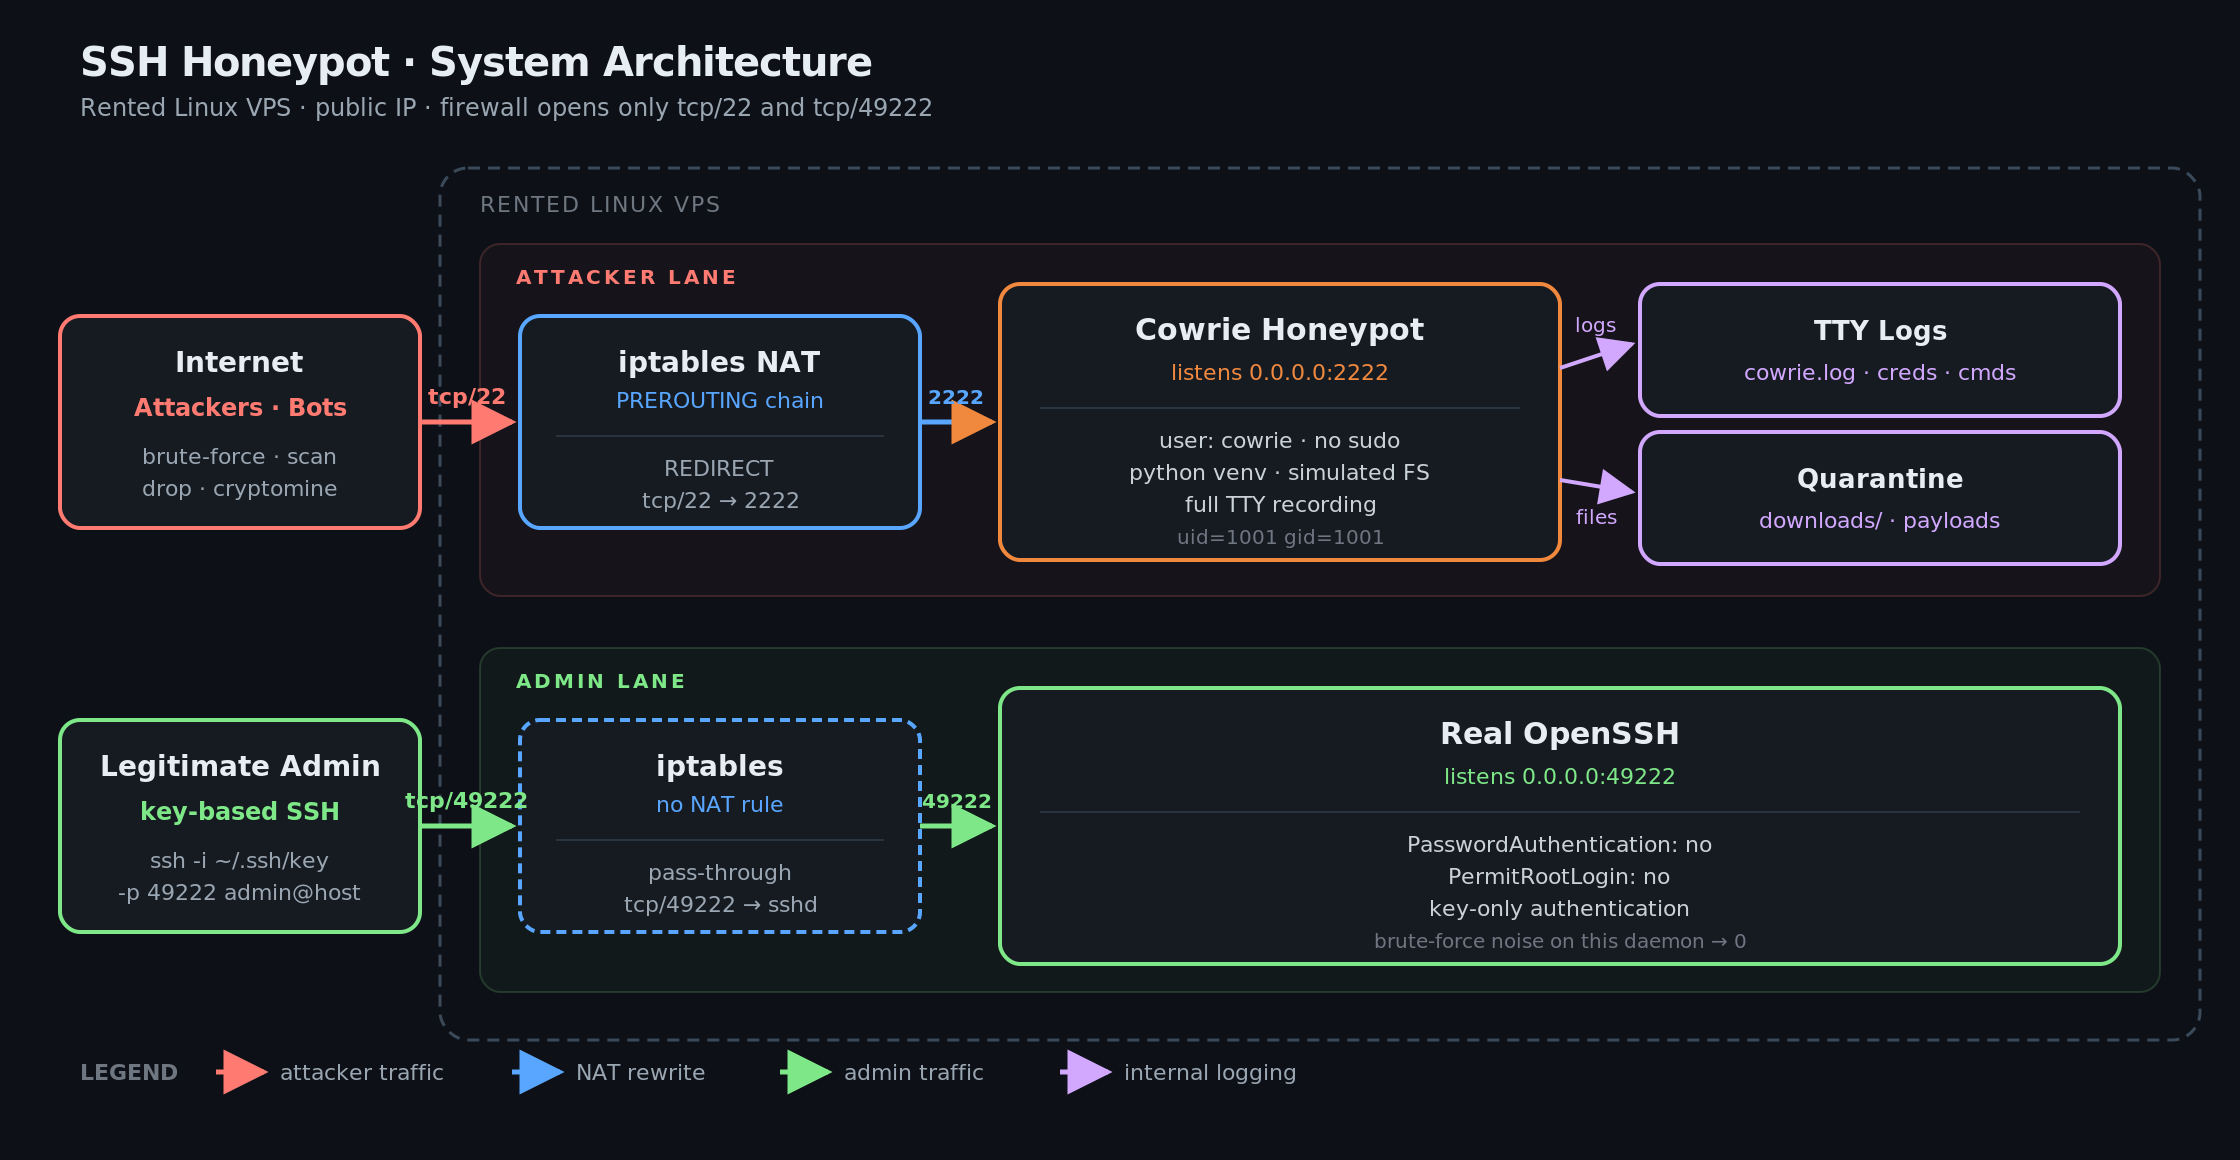Click the pass-through text
This screenshot has height=1160, width=2240.
click(x=720, y=873)
